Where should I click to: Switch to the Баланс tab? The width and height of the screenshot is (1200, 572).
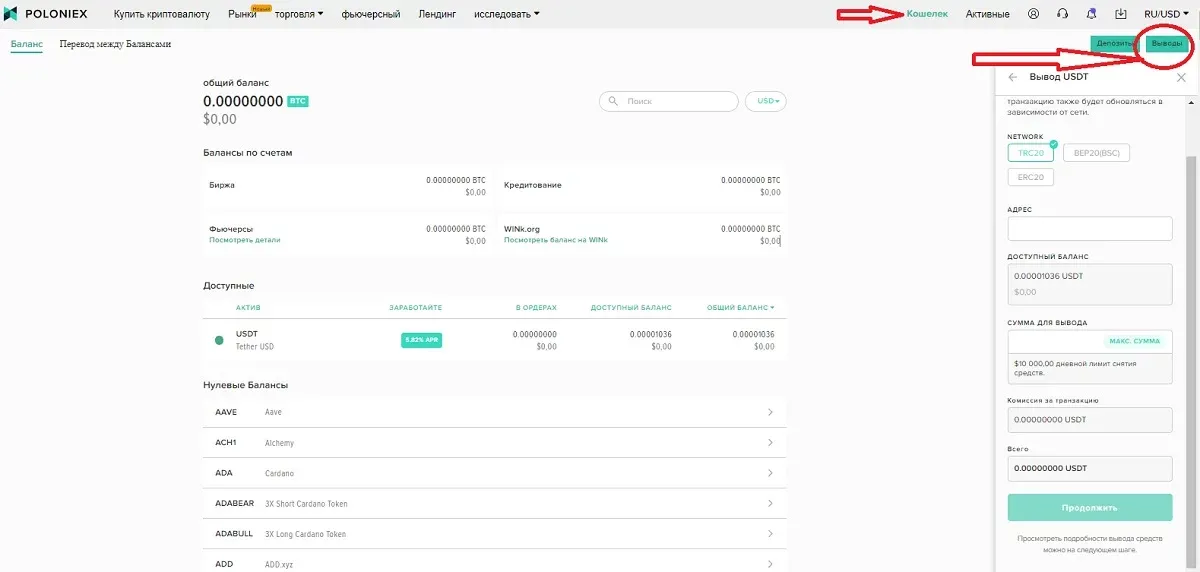tap(27, 44)
